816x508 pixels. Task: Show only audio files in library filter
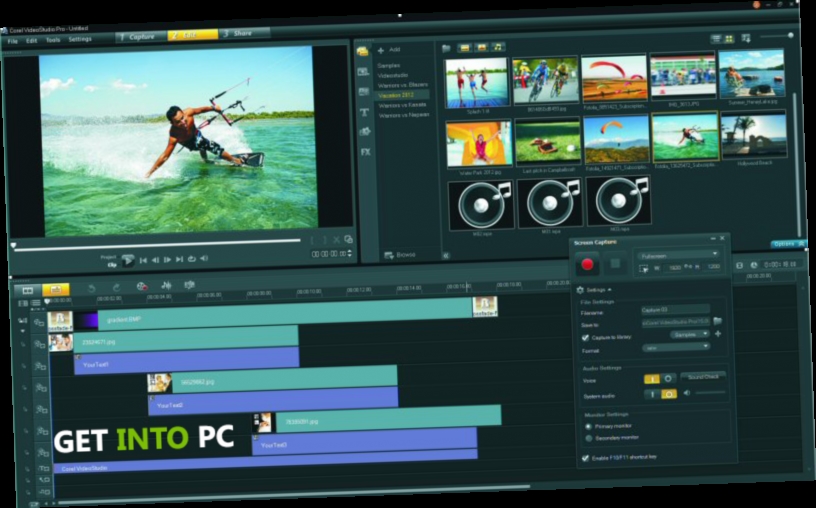coord(498,47)
